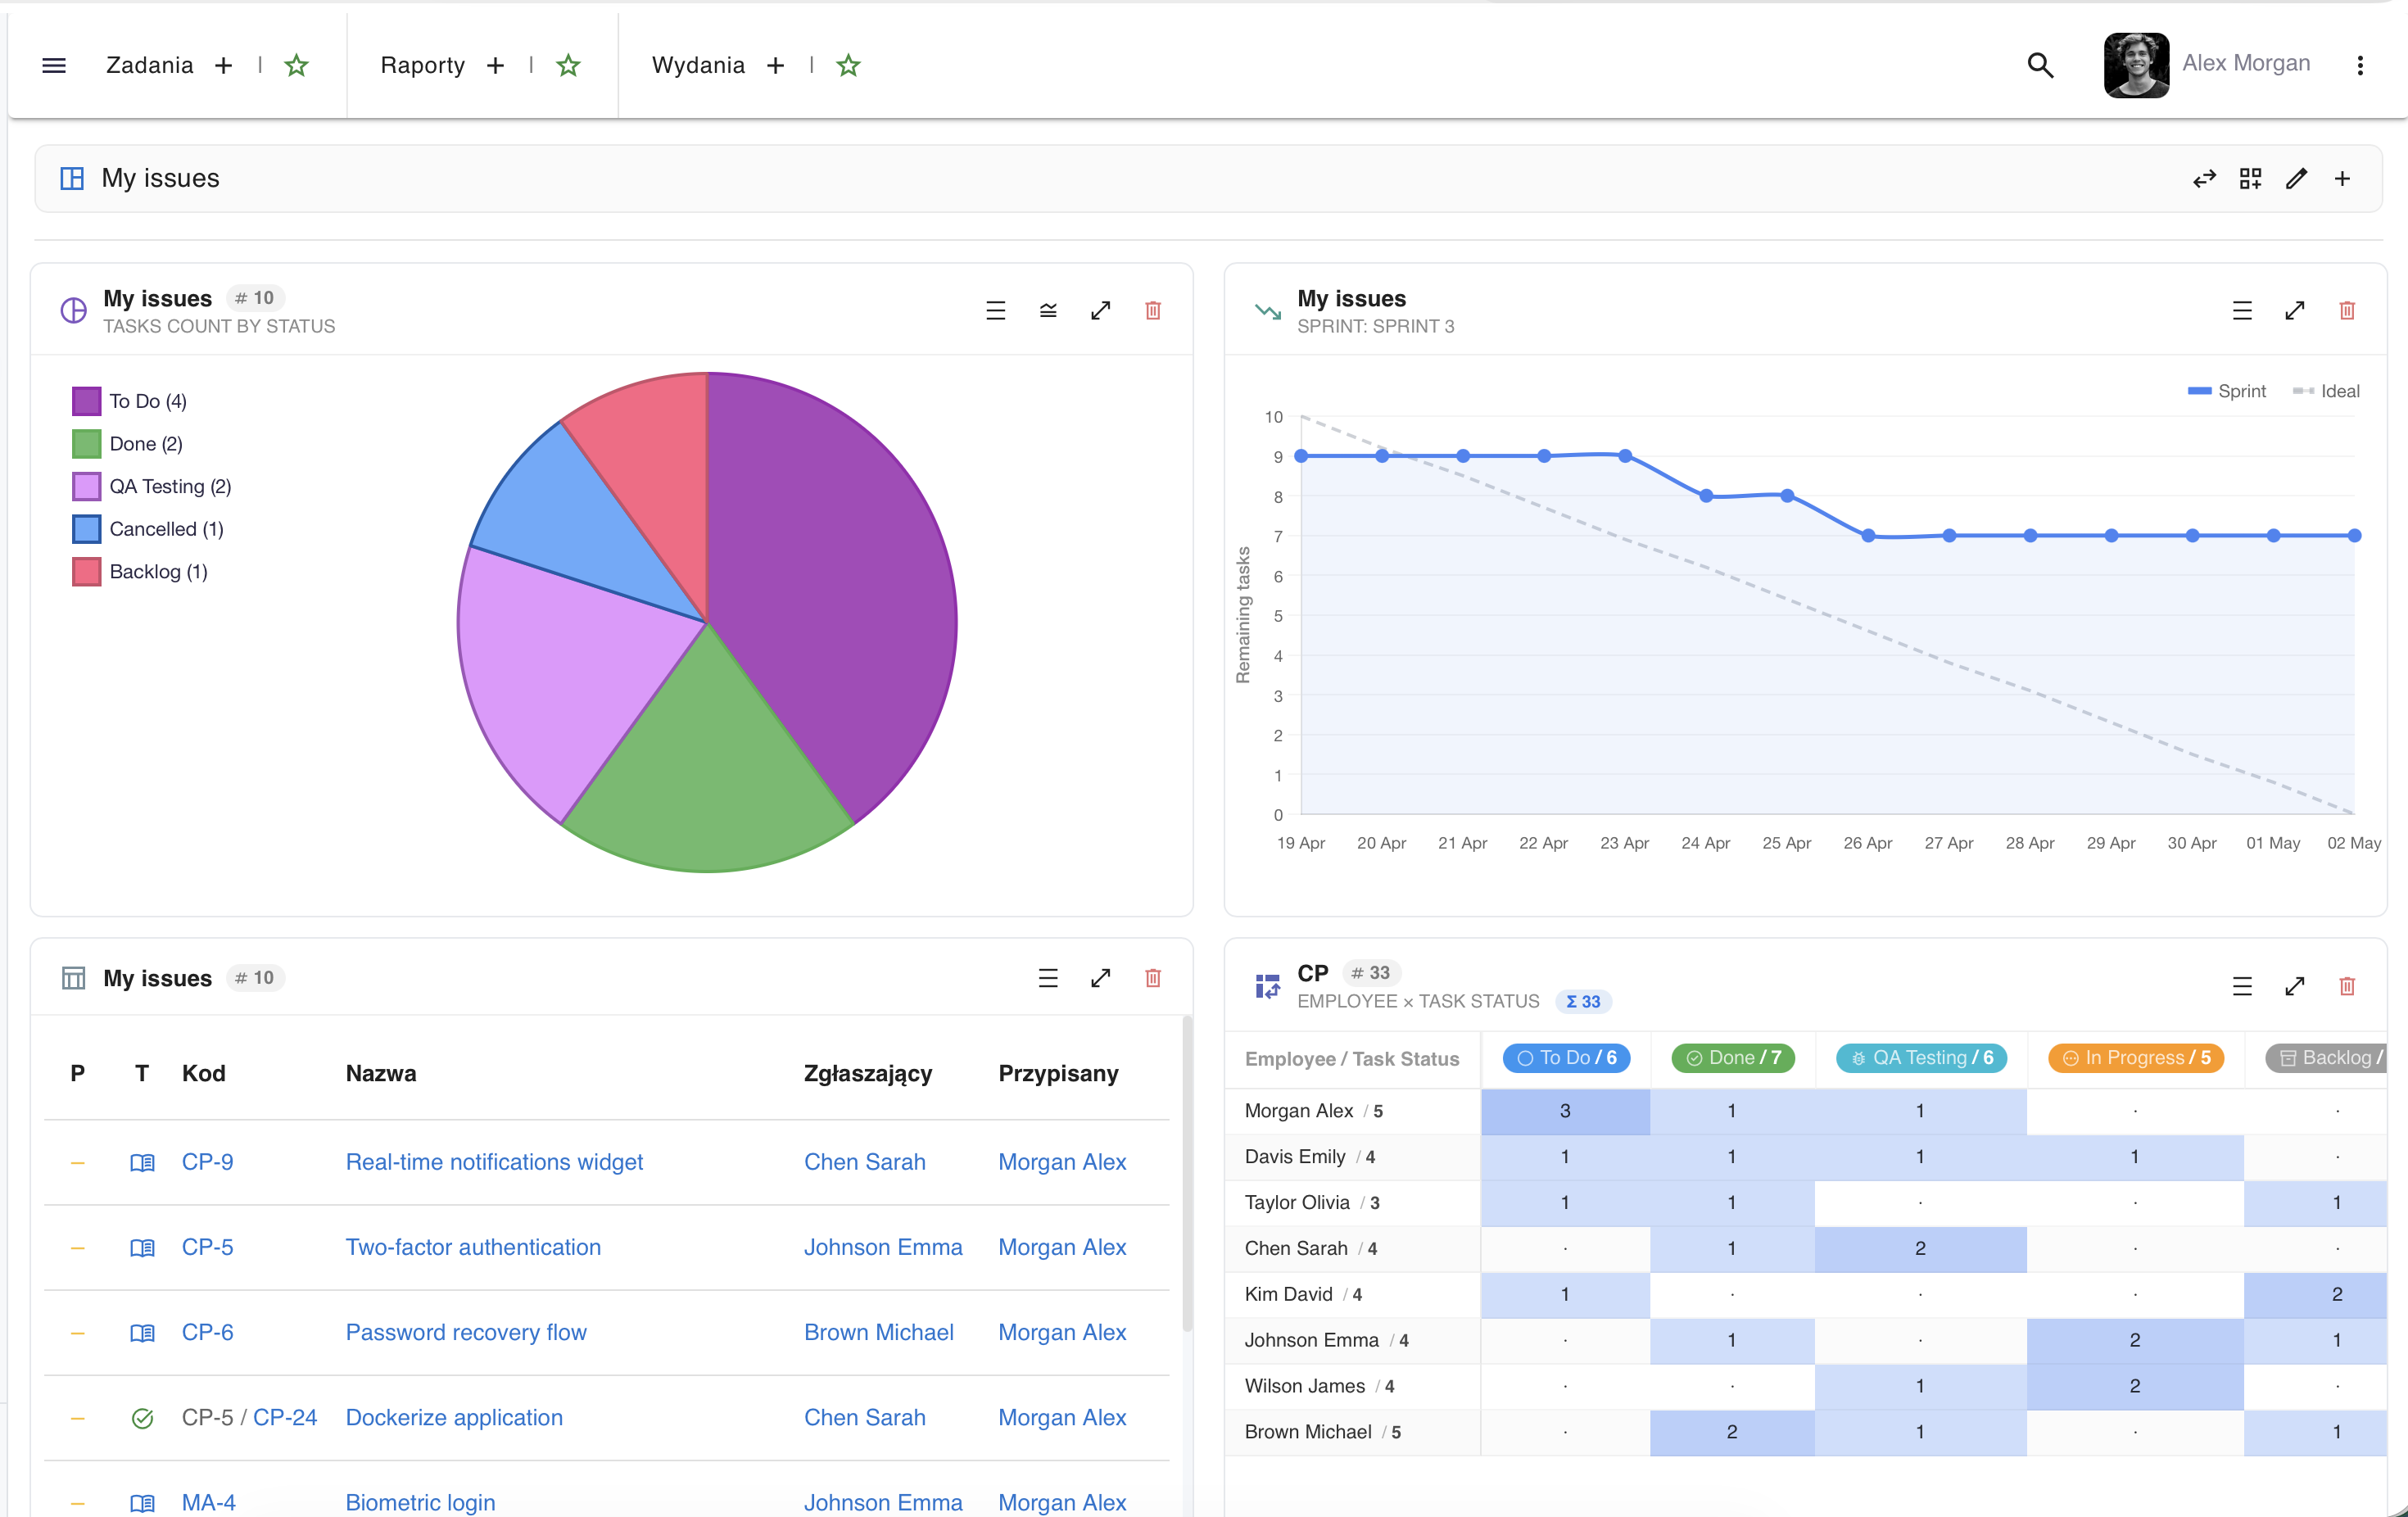Delete the My issues table widget
This screenshot has height=1517, width=2408.
[1153, 978]
